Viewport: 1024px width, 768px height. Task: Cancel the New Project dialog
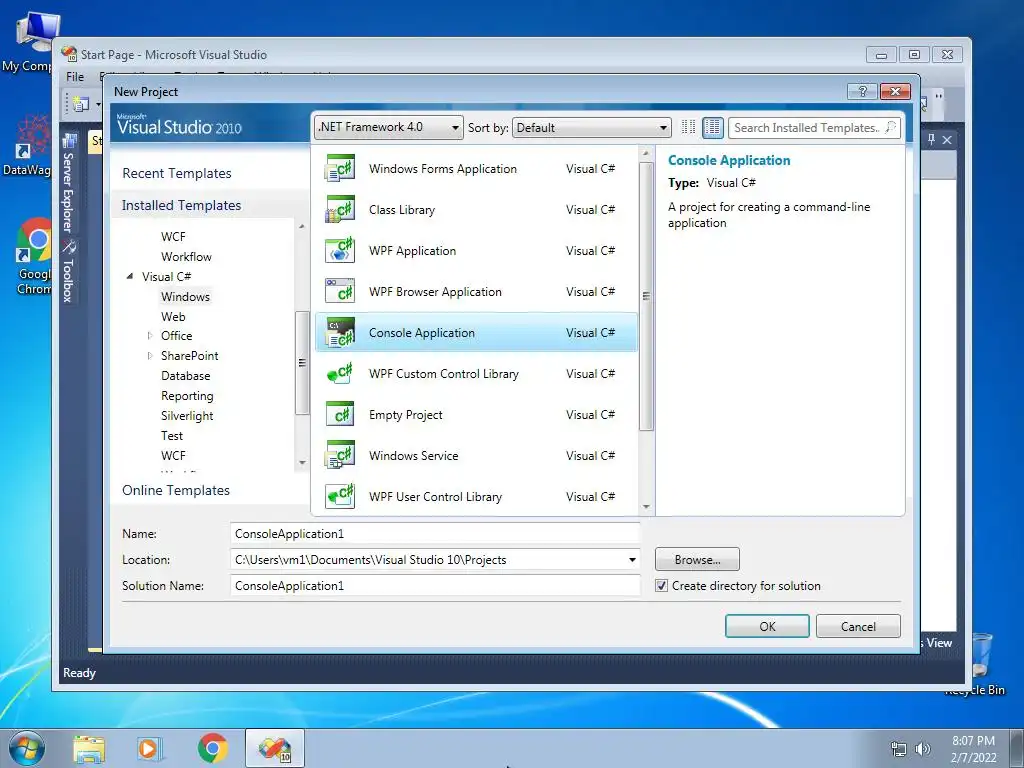pos(858,626)
